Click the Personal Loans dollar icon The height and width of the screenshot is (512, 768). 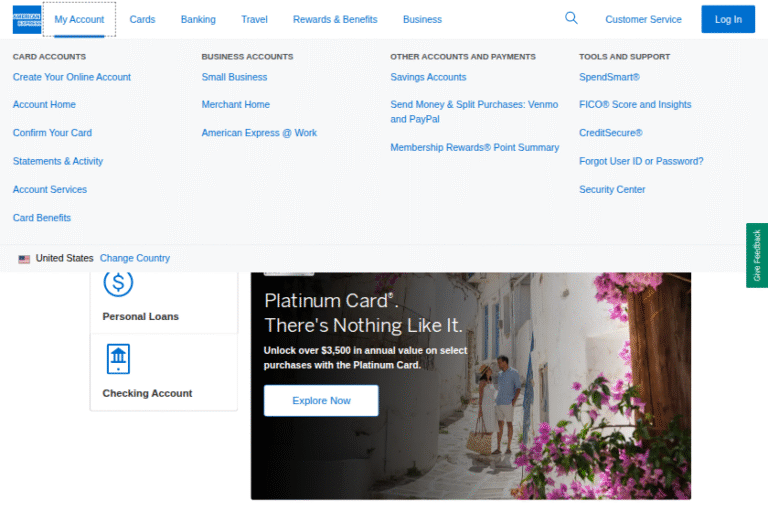(118, 283)
